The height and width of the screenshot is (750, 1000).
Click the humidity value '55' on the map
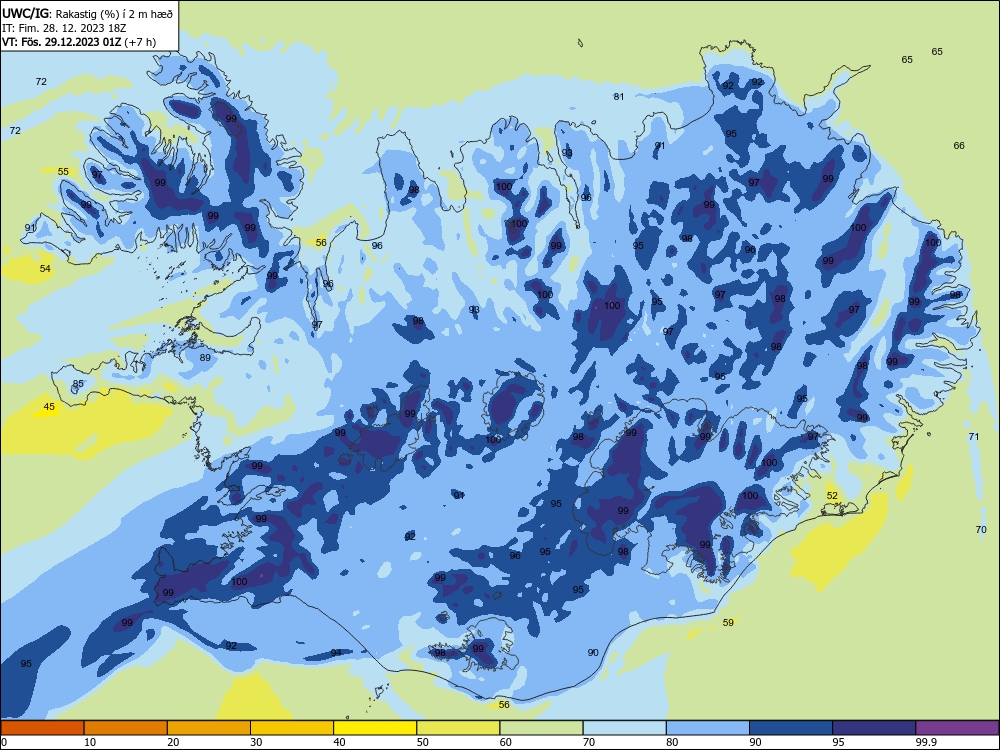(63, 172)
